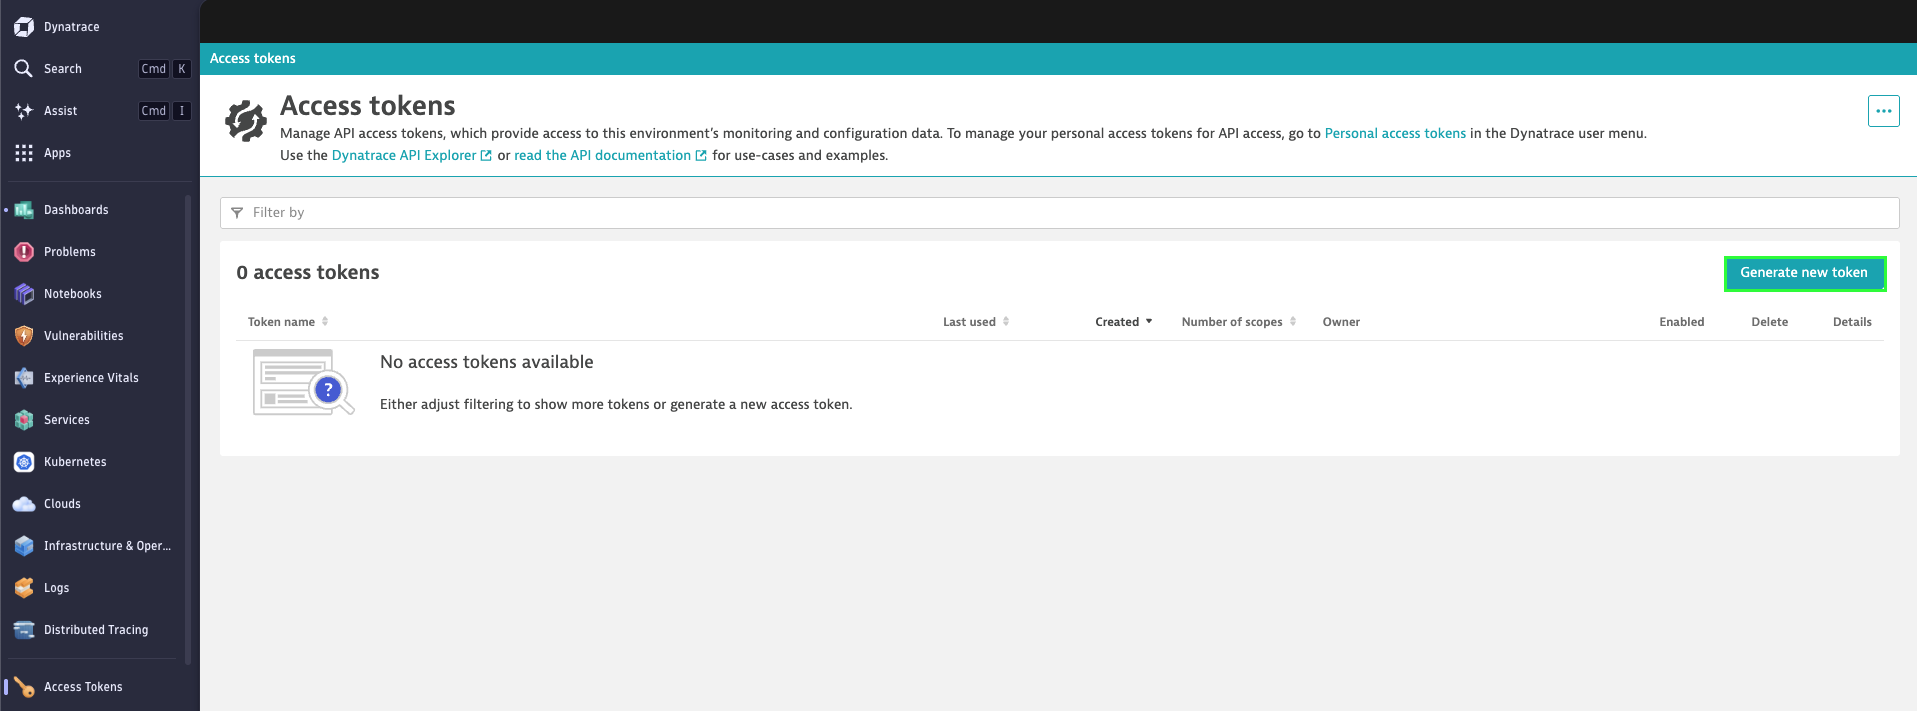Select the Notebooks menu label
1917x711 pixels.
click(x=73, y=294)
